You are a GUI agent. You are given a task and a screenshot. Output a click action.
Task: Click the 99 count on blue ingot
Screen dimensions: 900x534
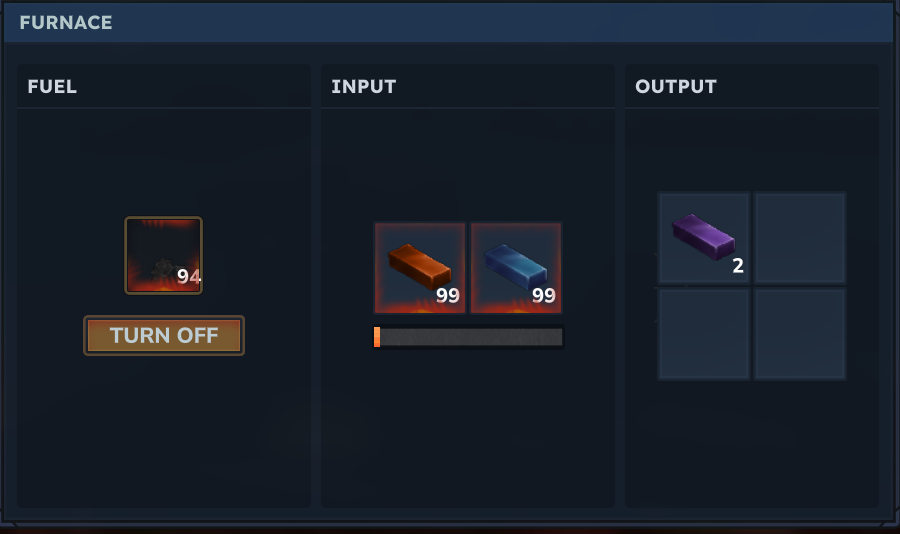(544, 296)
